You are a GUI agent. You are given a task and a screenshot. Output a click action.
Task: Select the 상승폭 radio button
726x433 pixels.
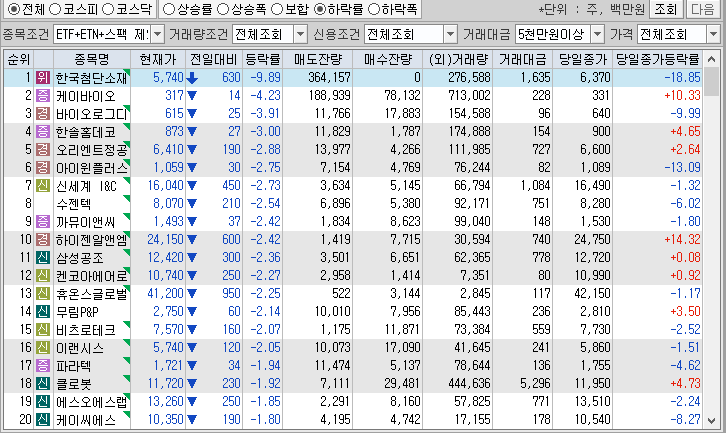223,9
